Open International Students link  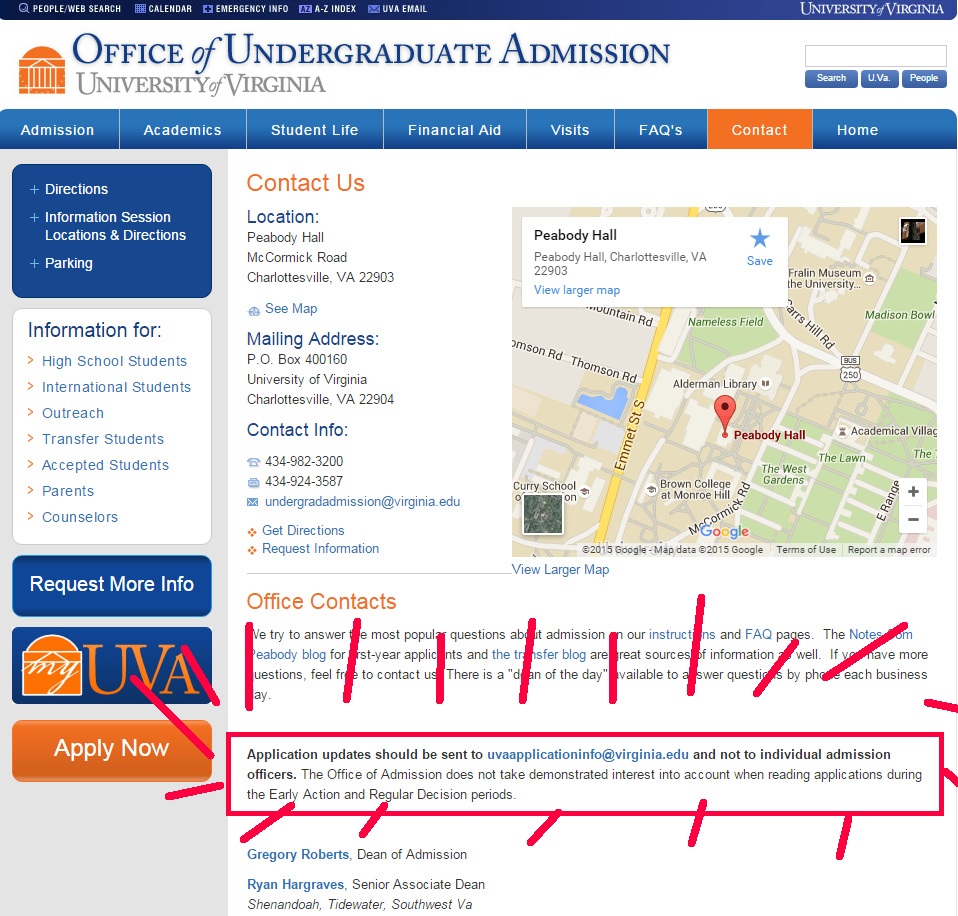tap(116, 387)
